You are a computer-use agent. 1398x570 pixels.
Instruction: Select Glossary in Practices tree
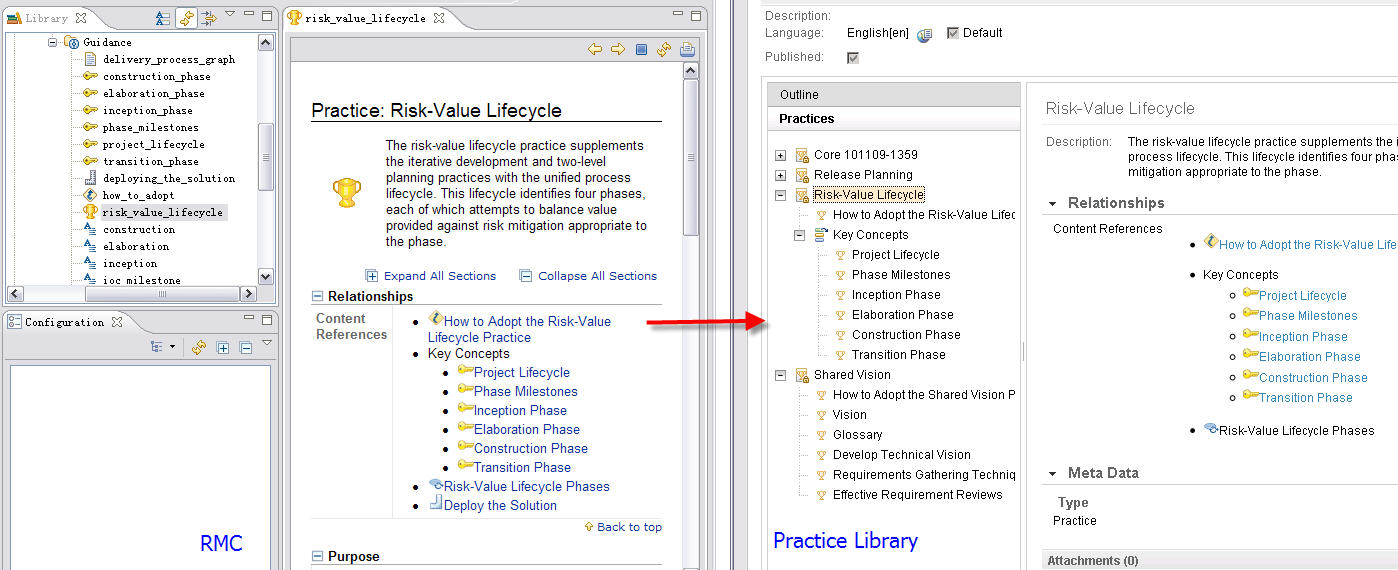pyautogui.click(x=858, y=435)
